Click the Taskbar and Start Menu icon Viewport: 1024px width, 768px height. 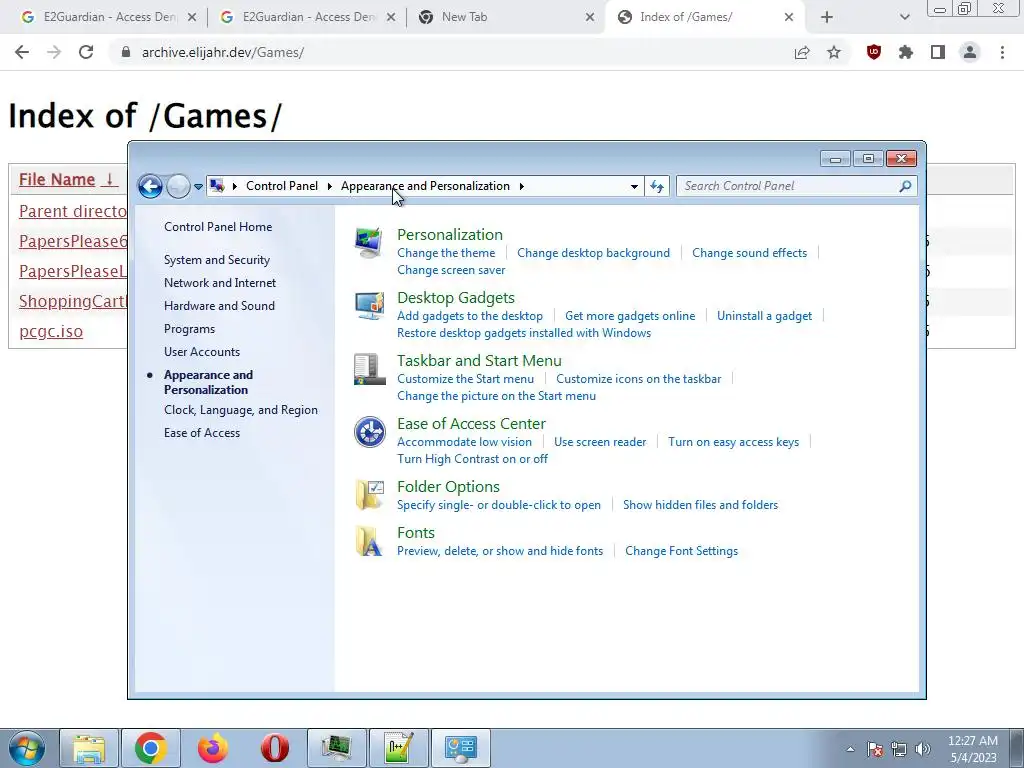(x=369, y=370)
